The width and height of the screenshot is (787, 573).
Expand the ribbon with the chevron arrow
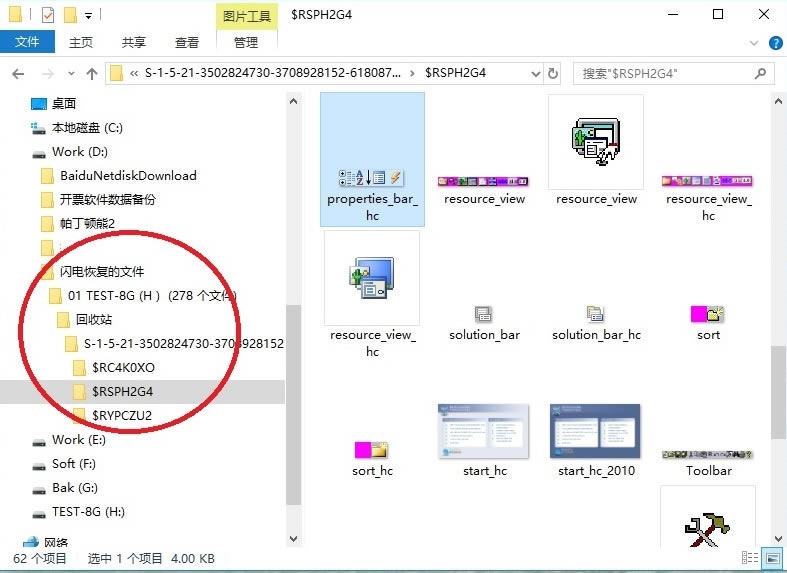(x=756, y=42)
